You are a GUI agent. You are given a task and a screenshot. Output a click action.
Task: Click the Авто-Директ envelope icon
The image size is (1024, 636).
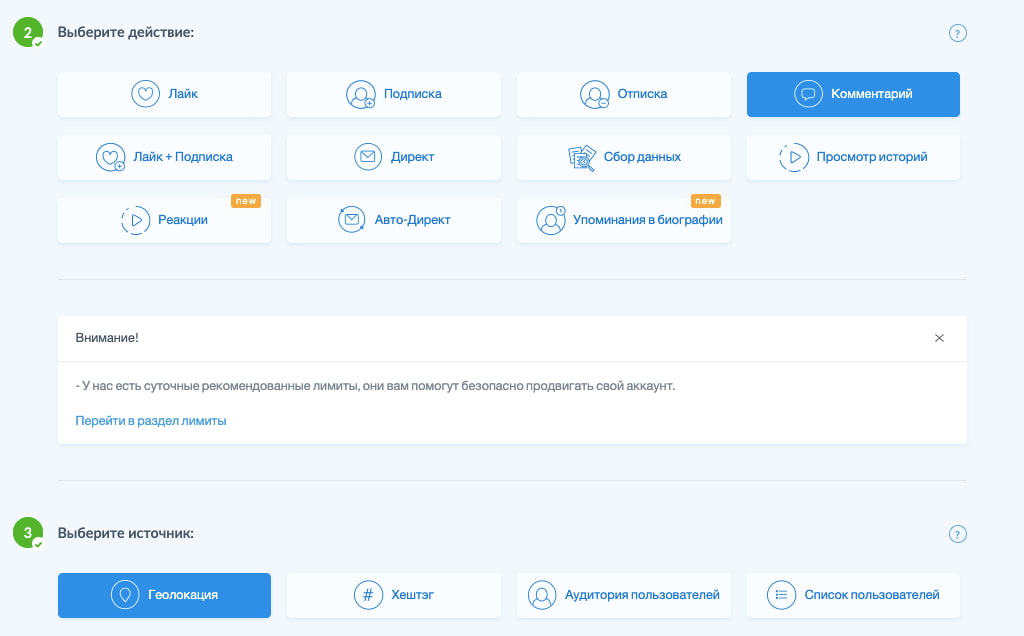[352, 220]
